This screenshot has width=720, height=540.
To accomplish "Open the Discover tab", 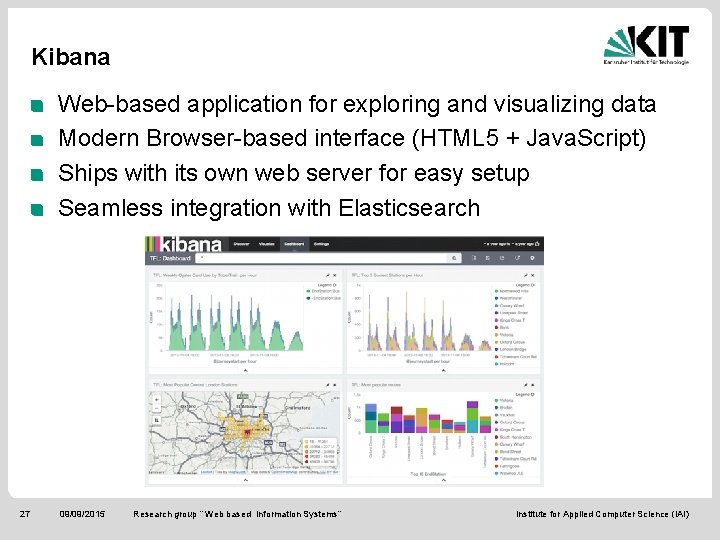I will pyautogui.click(x=241, y=244).
